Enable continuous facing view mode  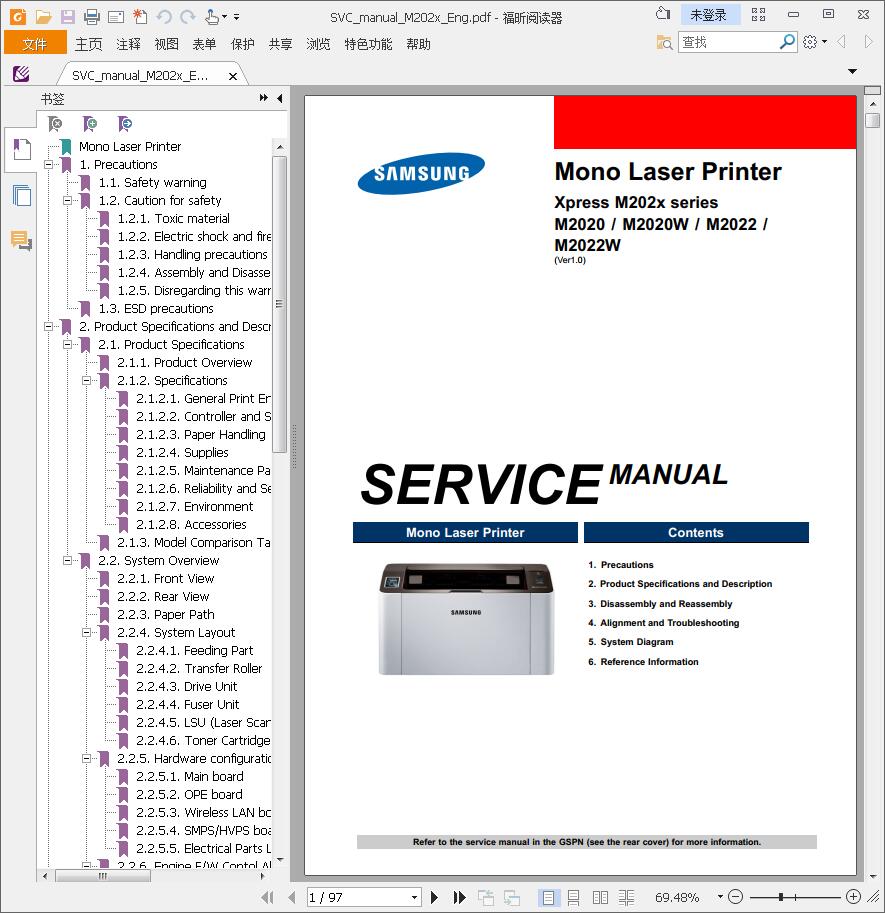[626, 897]
